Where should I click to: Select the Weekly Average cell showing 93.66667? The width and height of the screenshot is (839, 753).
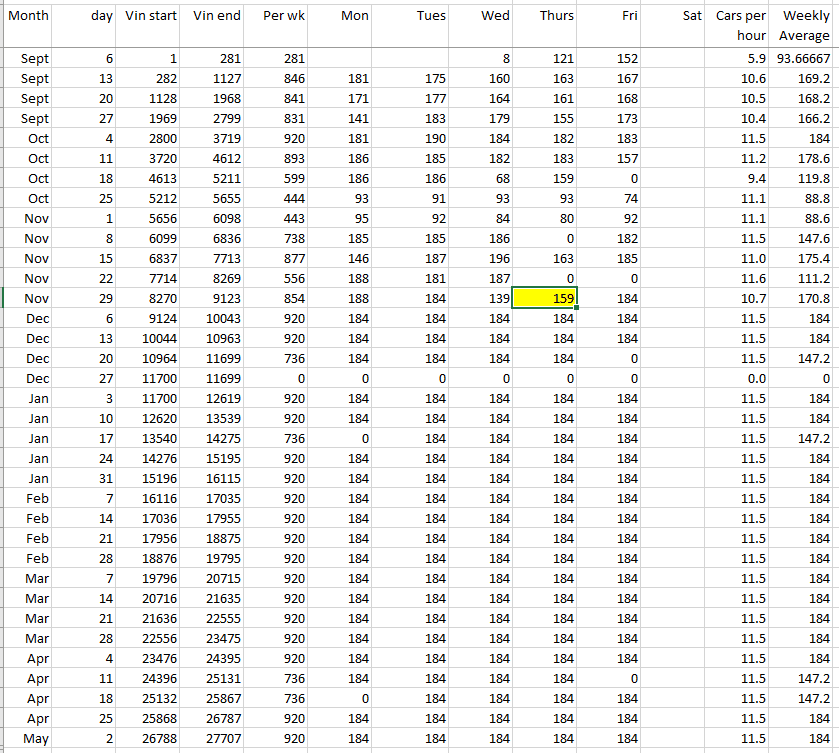[x=804, y=59]
